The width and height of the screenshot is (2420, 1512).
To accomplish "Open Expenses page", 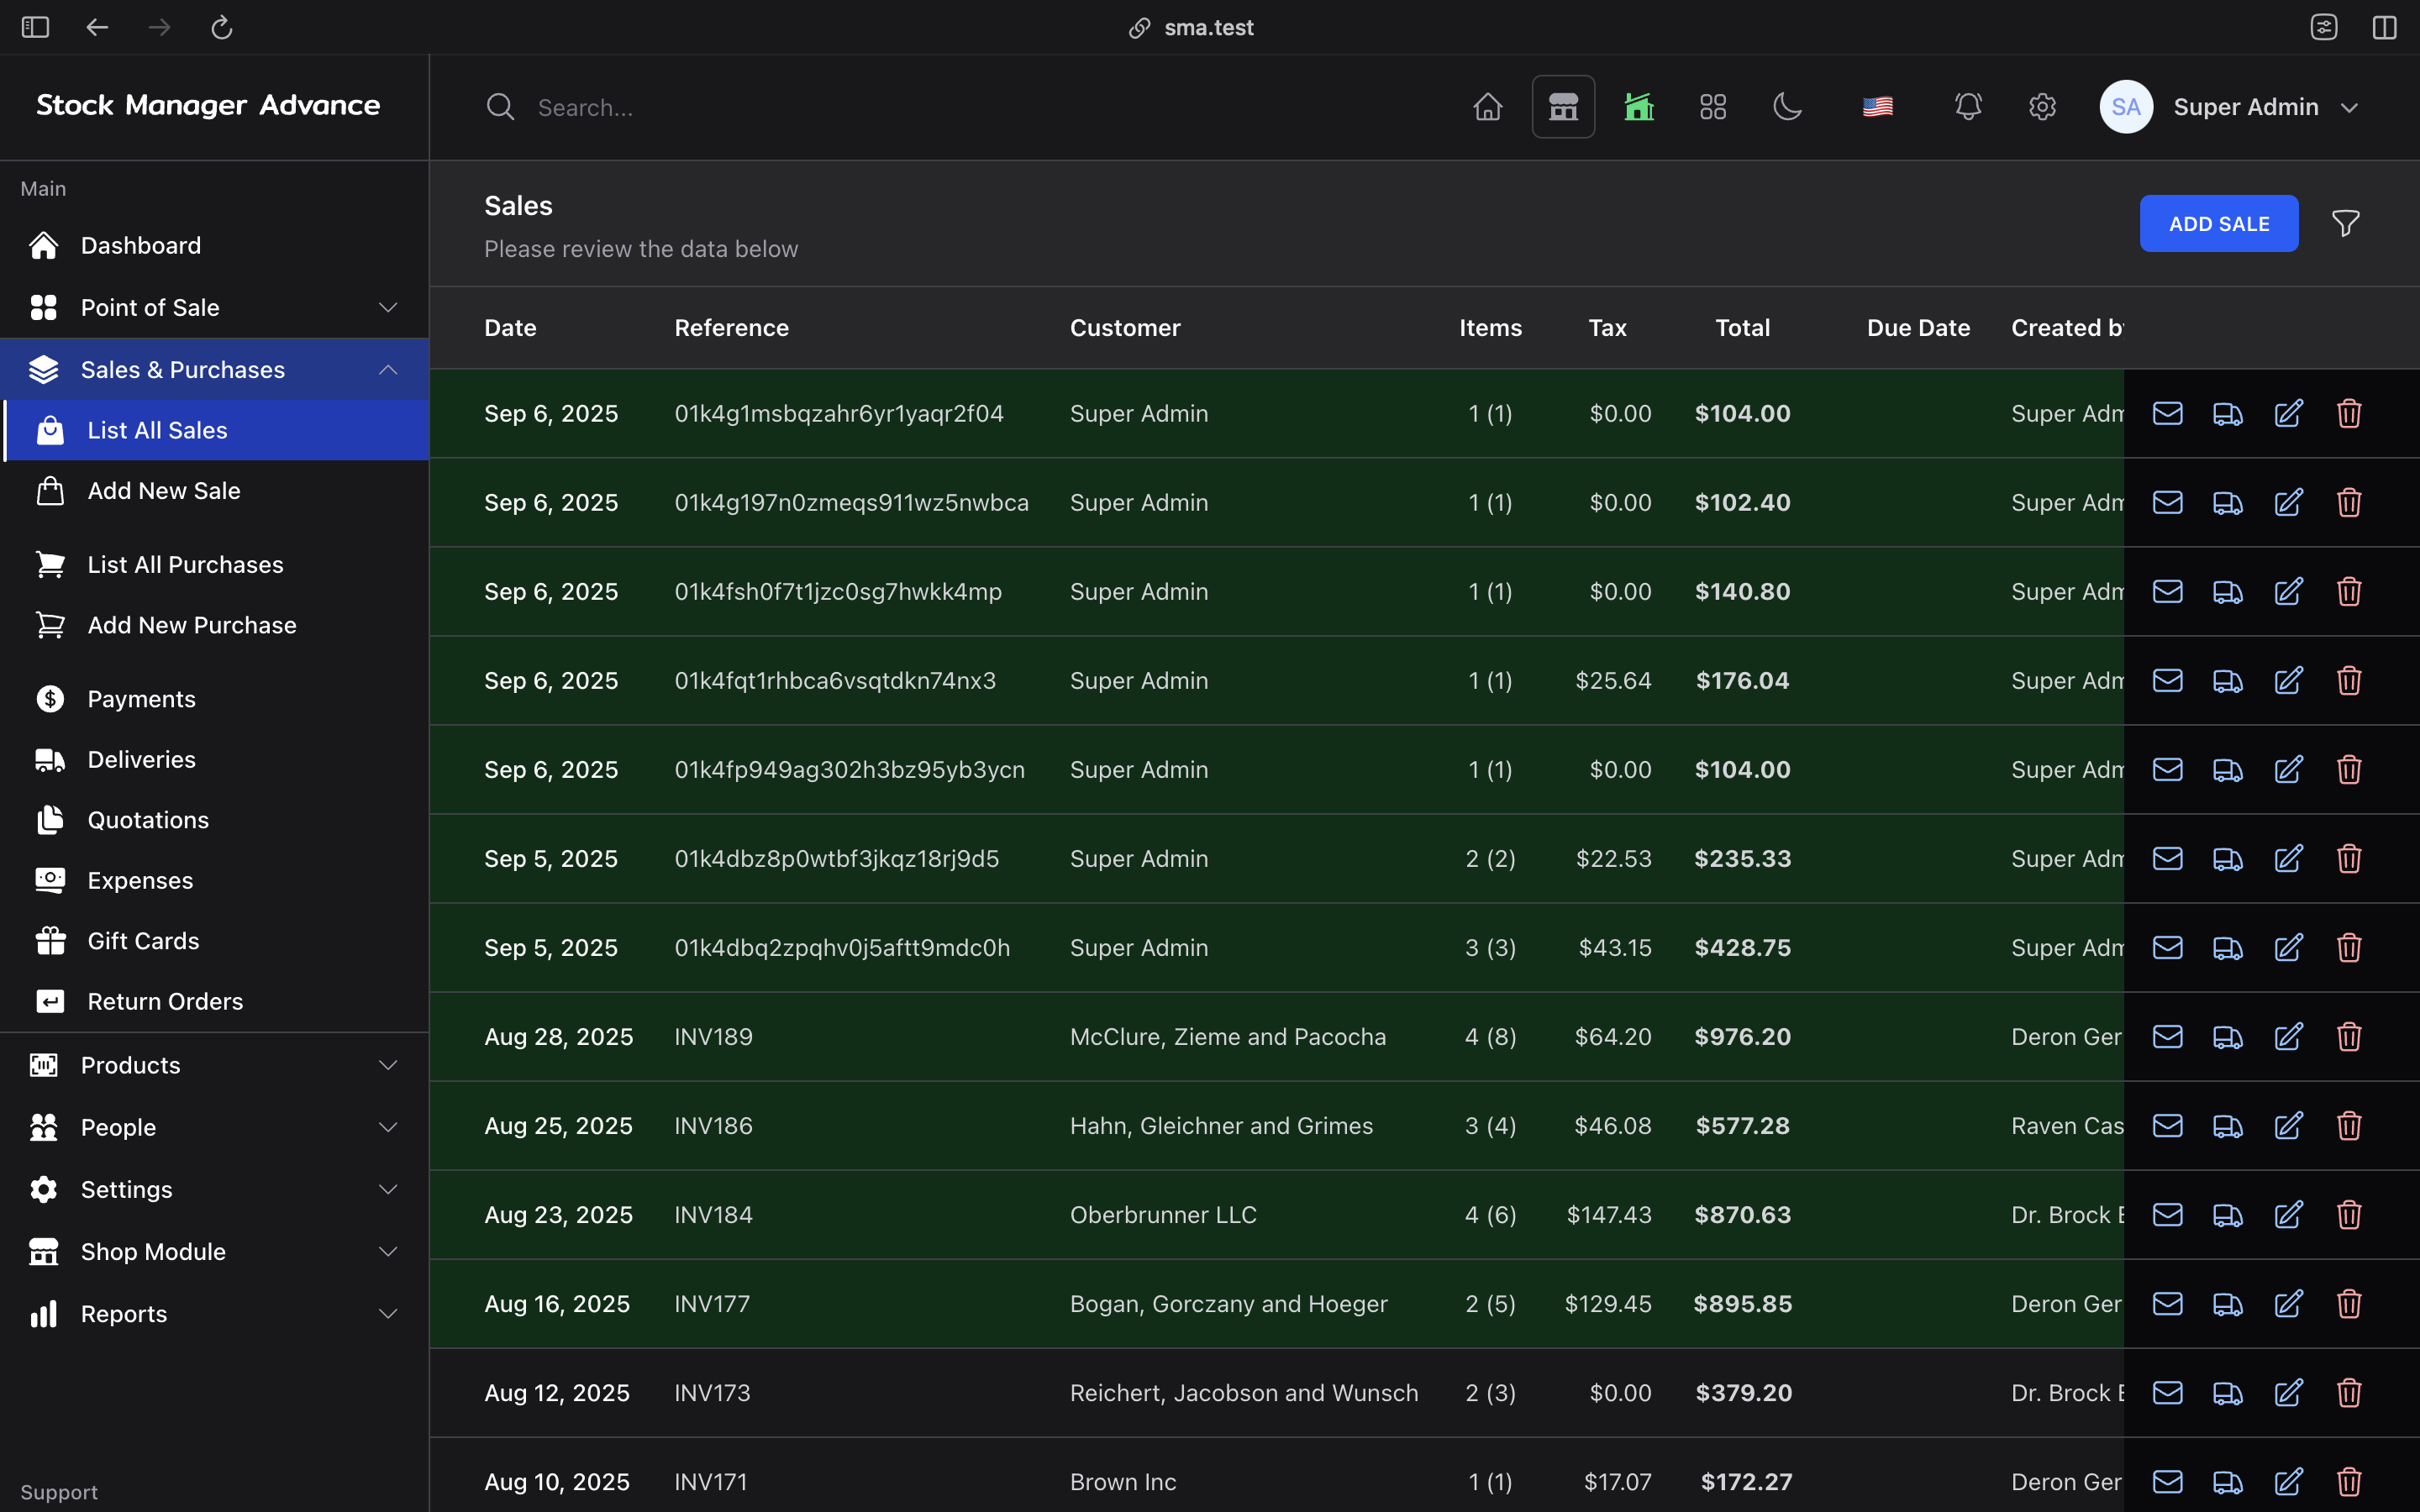I will [216, 880].
